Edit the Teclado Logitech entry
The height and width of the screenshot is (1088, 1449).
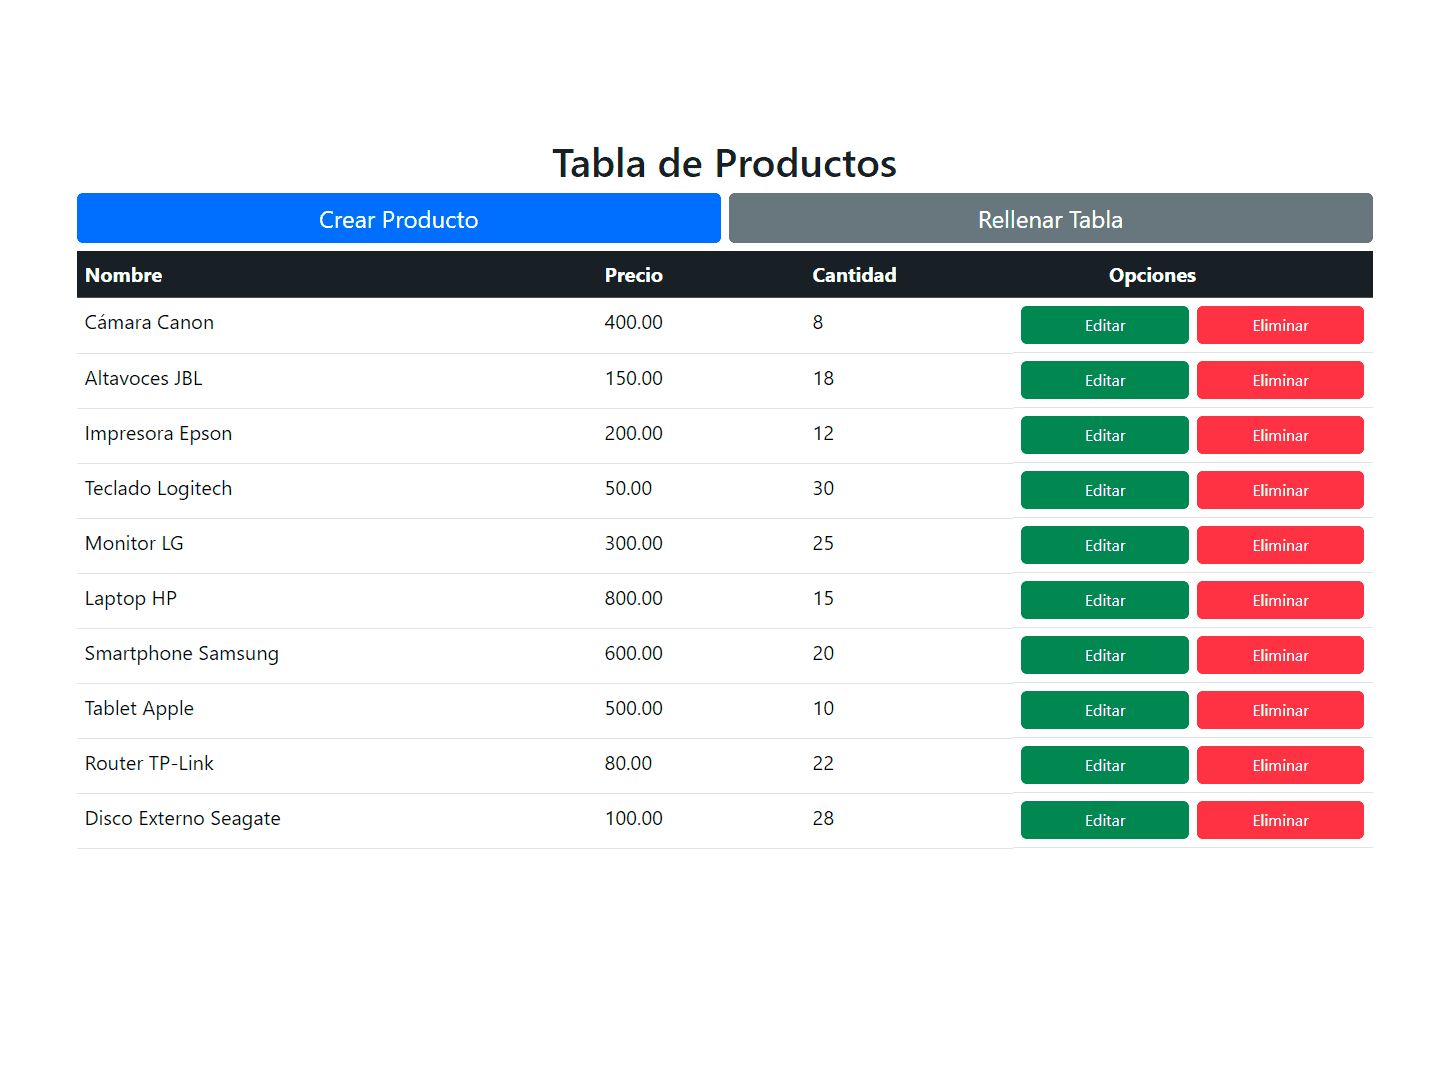click(1104, 490)
